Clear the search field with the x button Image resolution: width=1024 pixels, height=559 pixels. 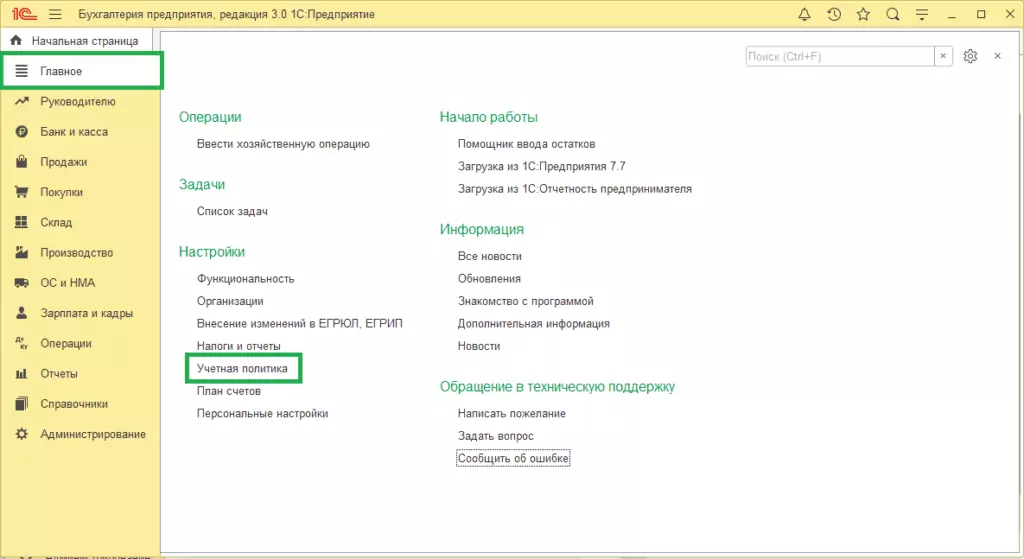coord(943,56)
